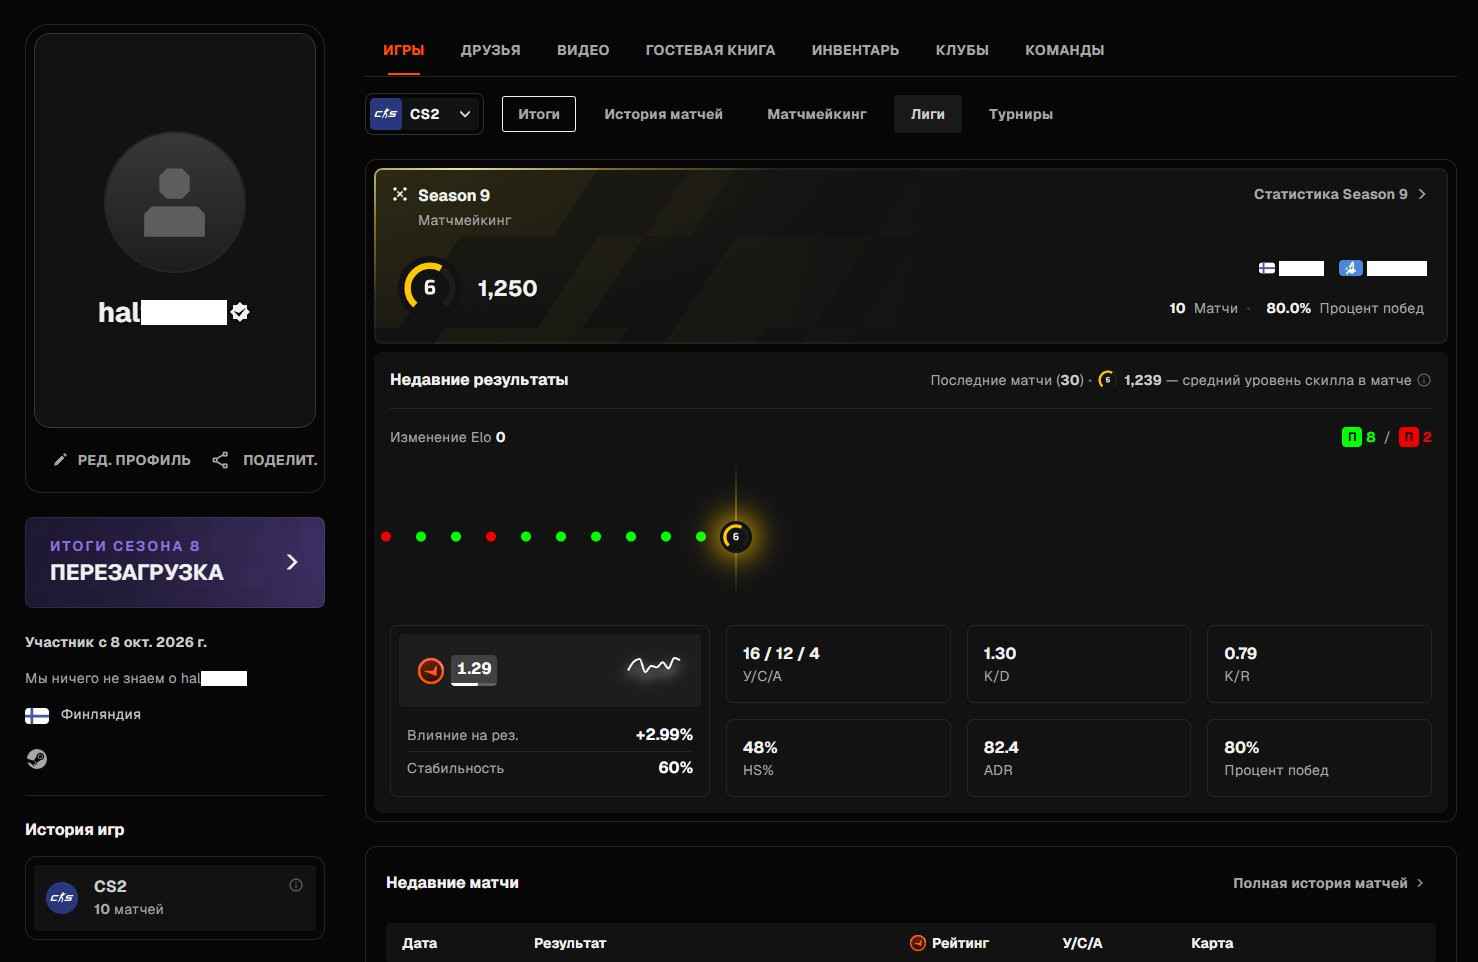This screenshot has height=962, width=1478.
Task: Open the Steam account icon link
Action: click(36, 759)
